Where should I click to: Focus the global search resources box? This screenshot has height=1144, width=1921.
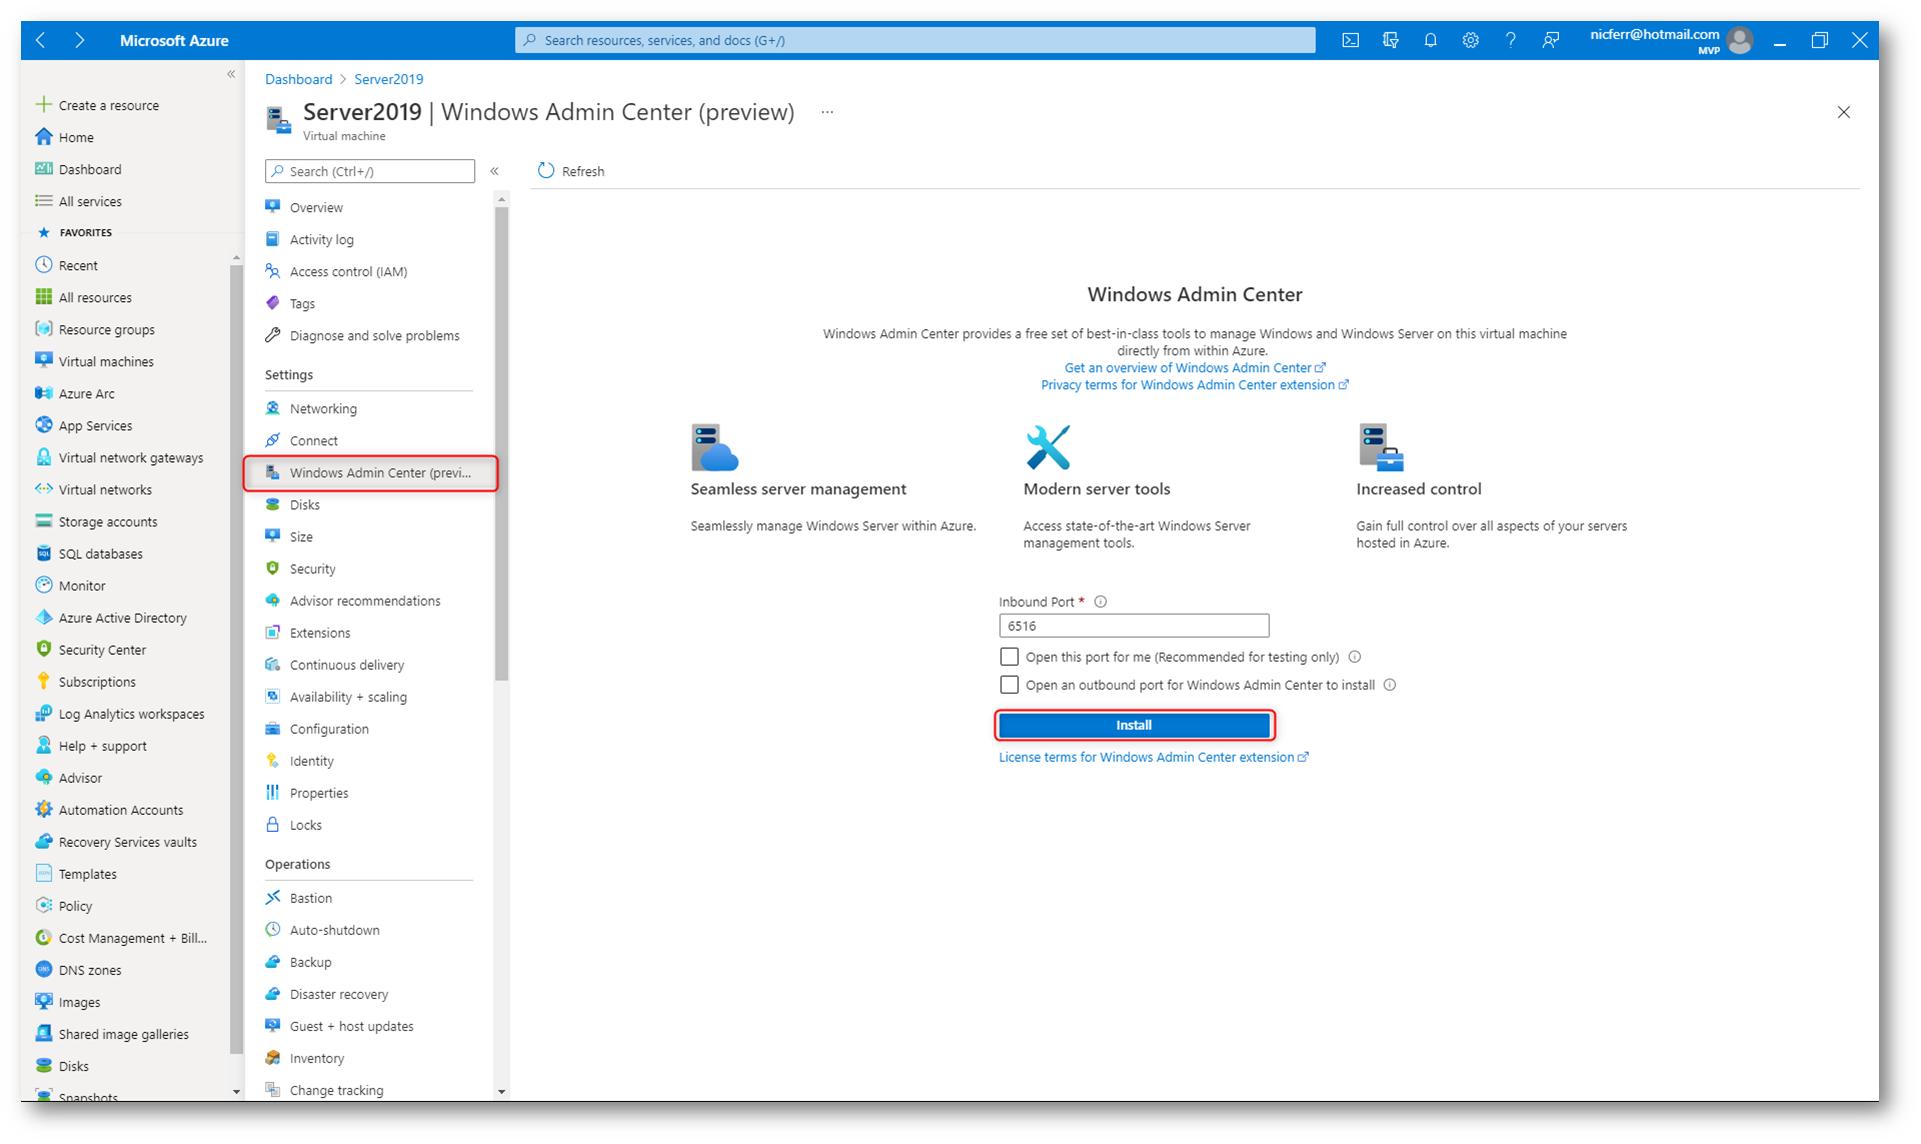[915, 40]
